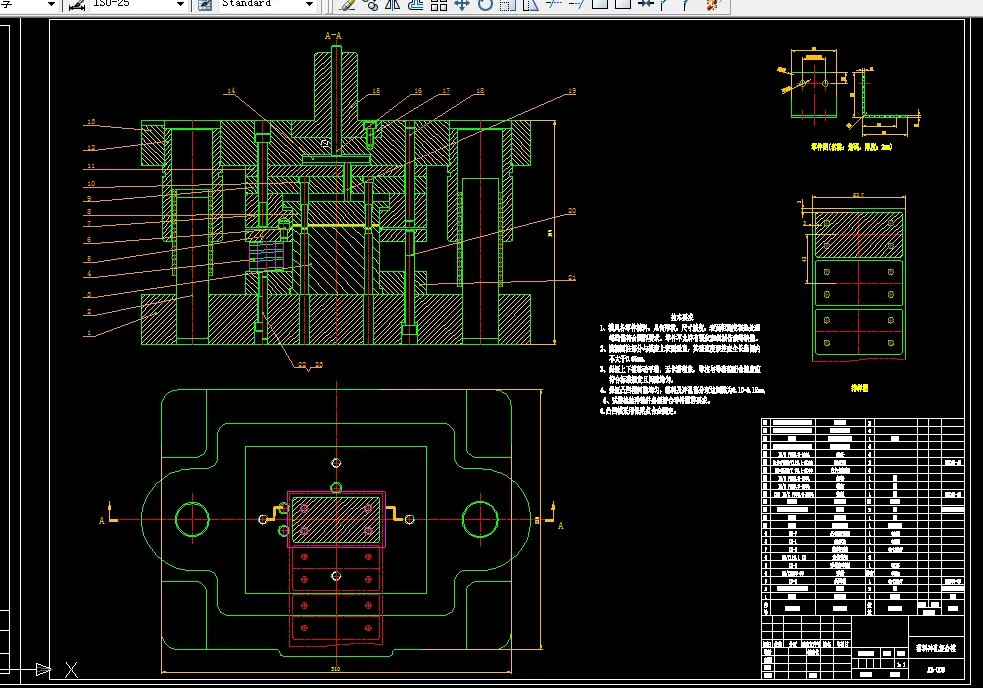Pick the Rotate tool
The height and width of the screenshot is (688, 983).
(x=485, y=4)
